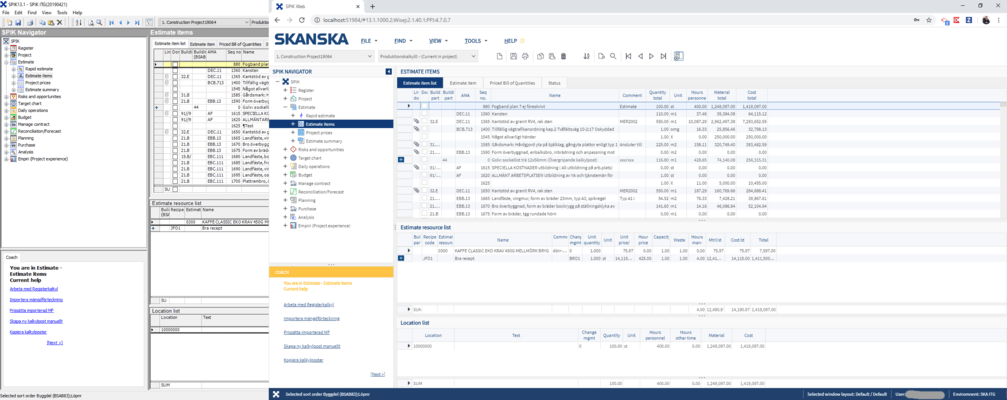Open the Produktionskalkyl estimate dropdown in SPIK Web
The width and height of the screenshot is (1007, 400).
pyautogui.click(x=428, y=57)
